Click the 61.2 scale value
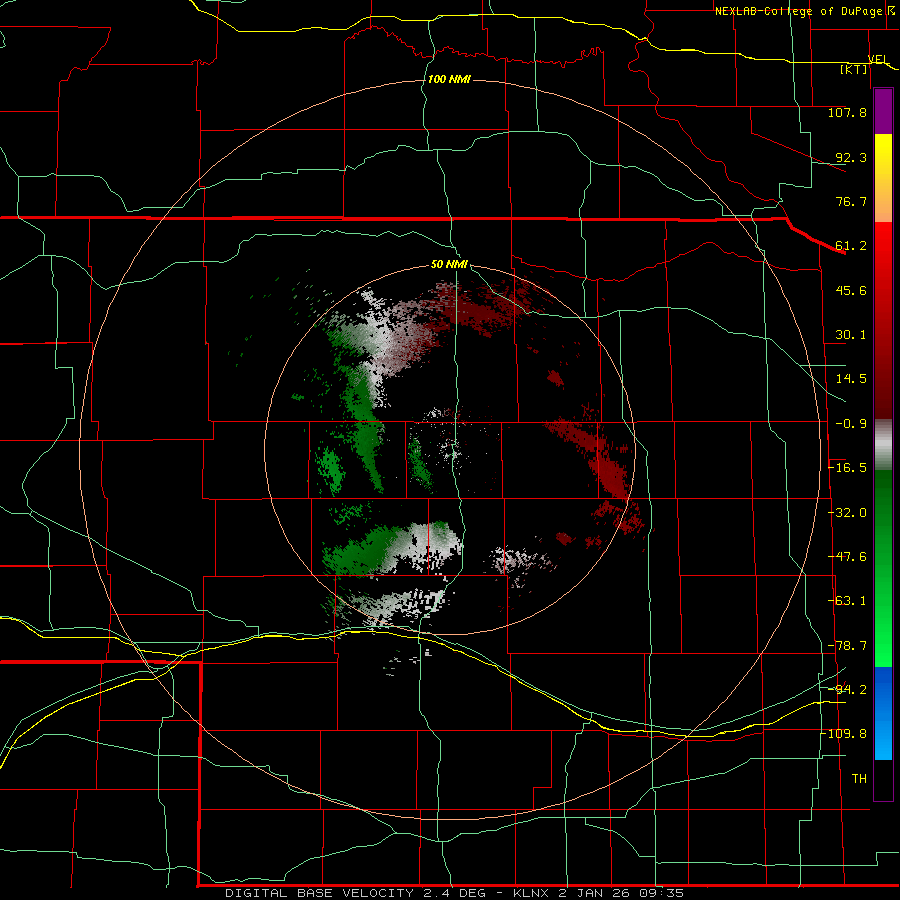 coord(851,246)
